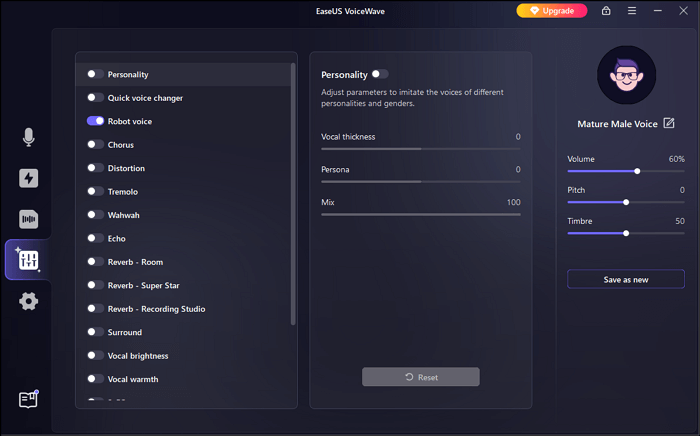
Task: Select the Robot voice label
Action: [x=129, y=121]
